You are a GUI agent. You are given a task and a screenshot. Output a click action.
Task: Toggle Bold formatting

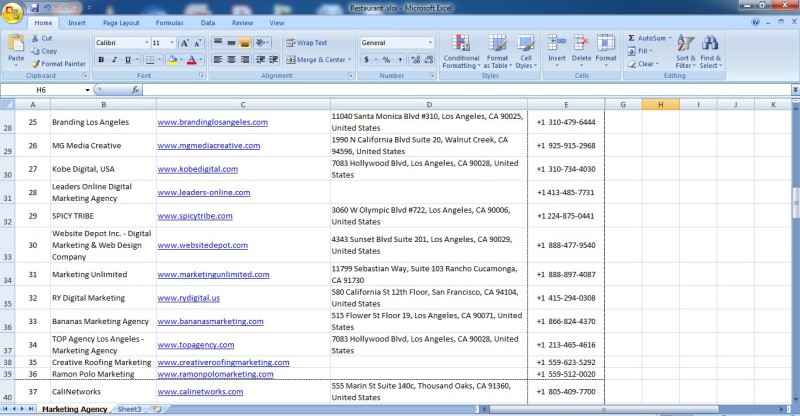point(101,60)
